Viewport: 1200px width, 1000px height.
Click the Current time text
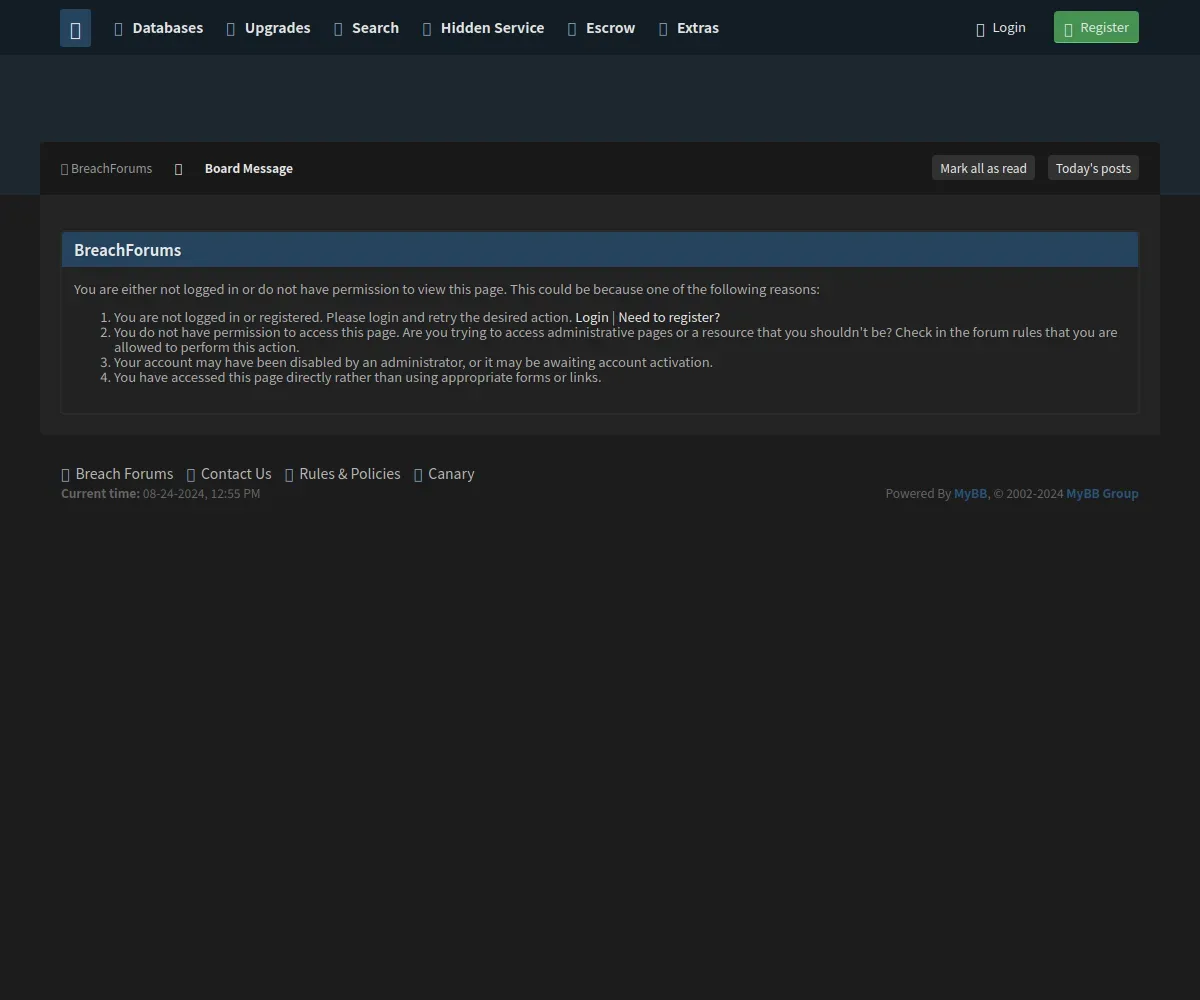pyautogui.click(x=160, y=493)
